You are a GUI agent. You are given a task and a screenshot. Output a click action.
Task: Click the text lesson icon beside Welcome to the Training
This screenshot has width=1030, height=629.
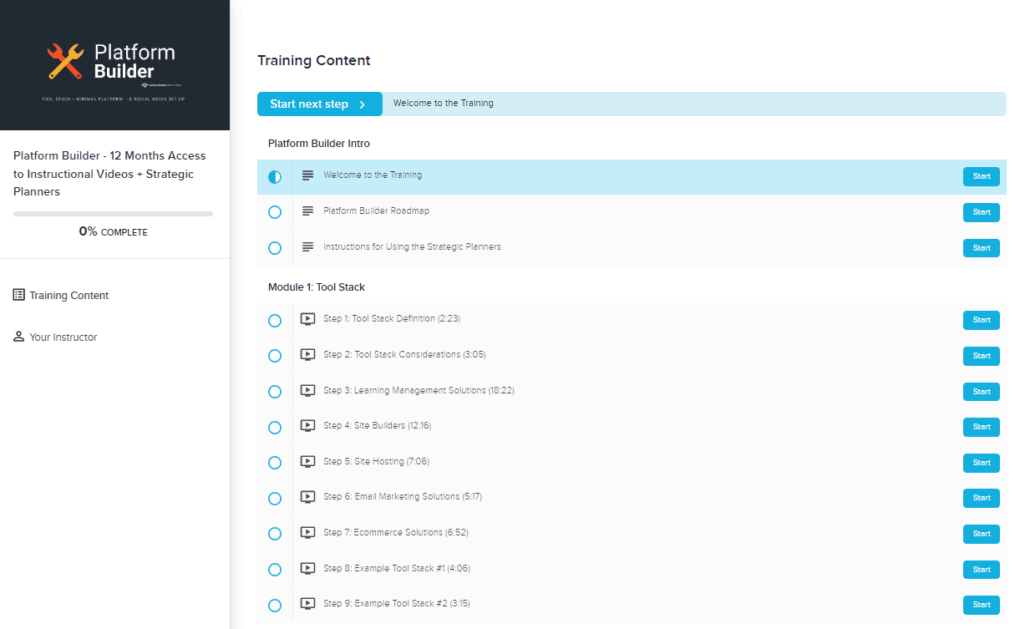(307, 175)
